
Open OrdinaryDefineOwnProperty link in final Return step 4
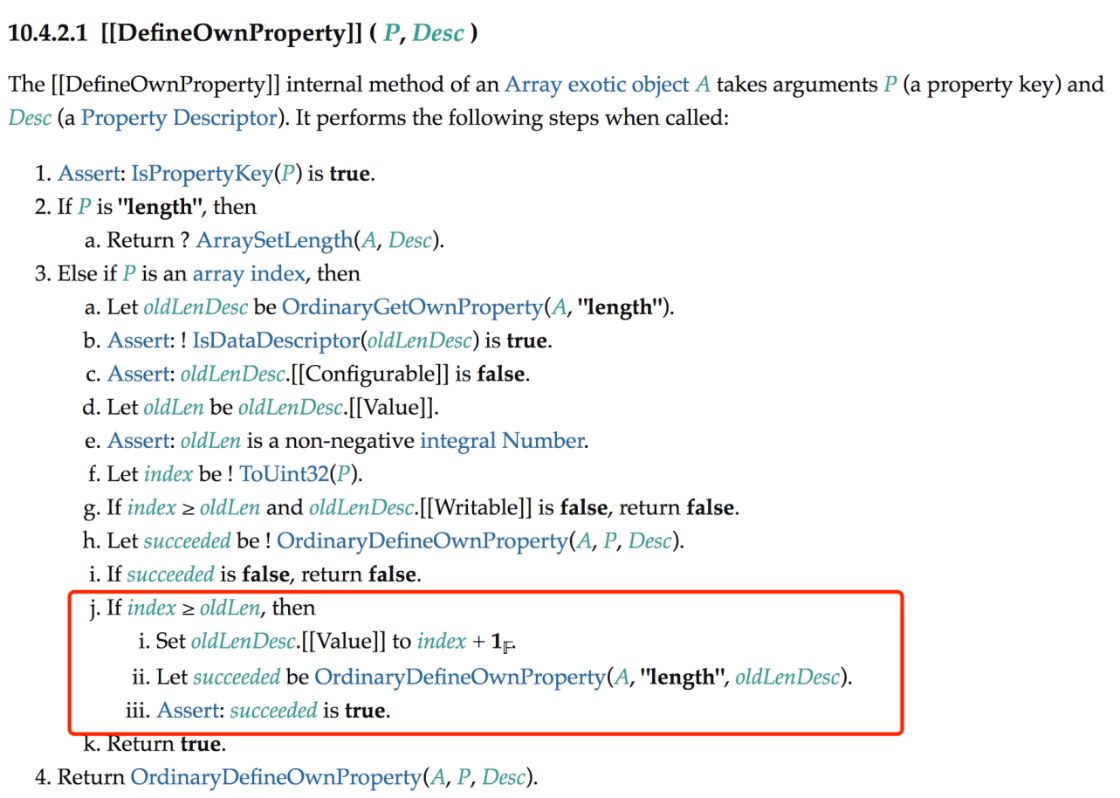click(276, 777)
